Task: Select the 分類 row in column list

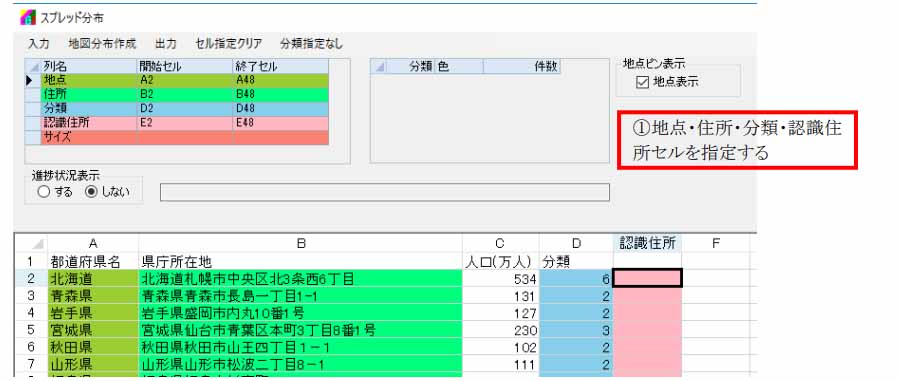Action: 177,108
